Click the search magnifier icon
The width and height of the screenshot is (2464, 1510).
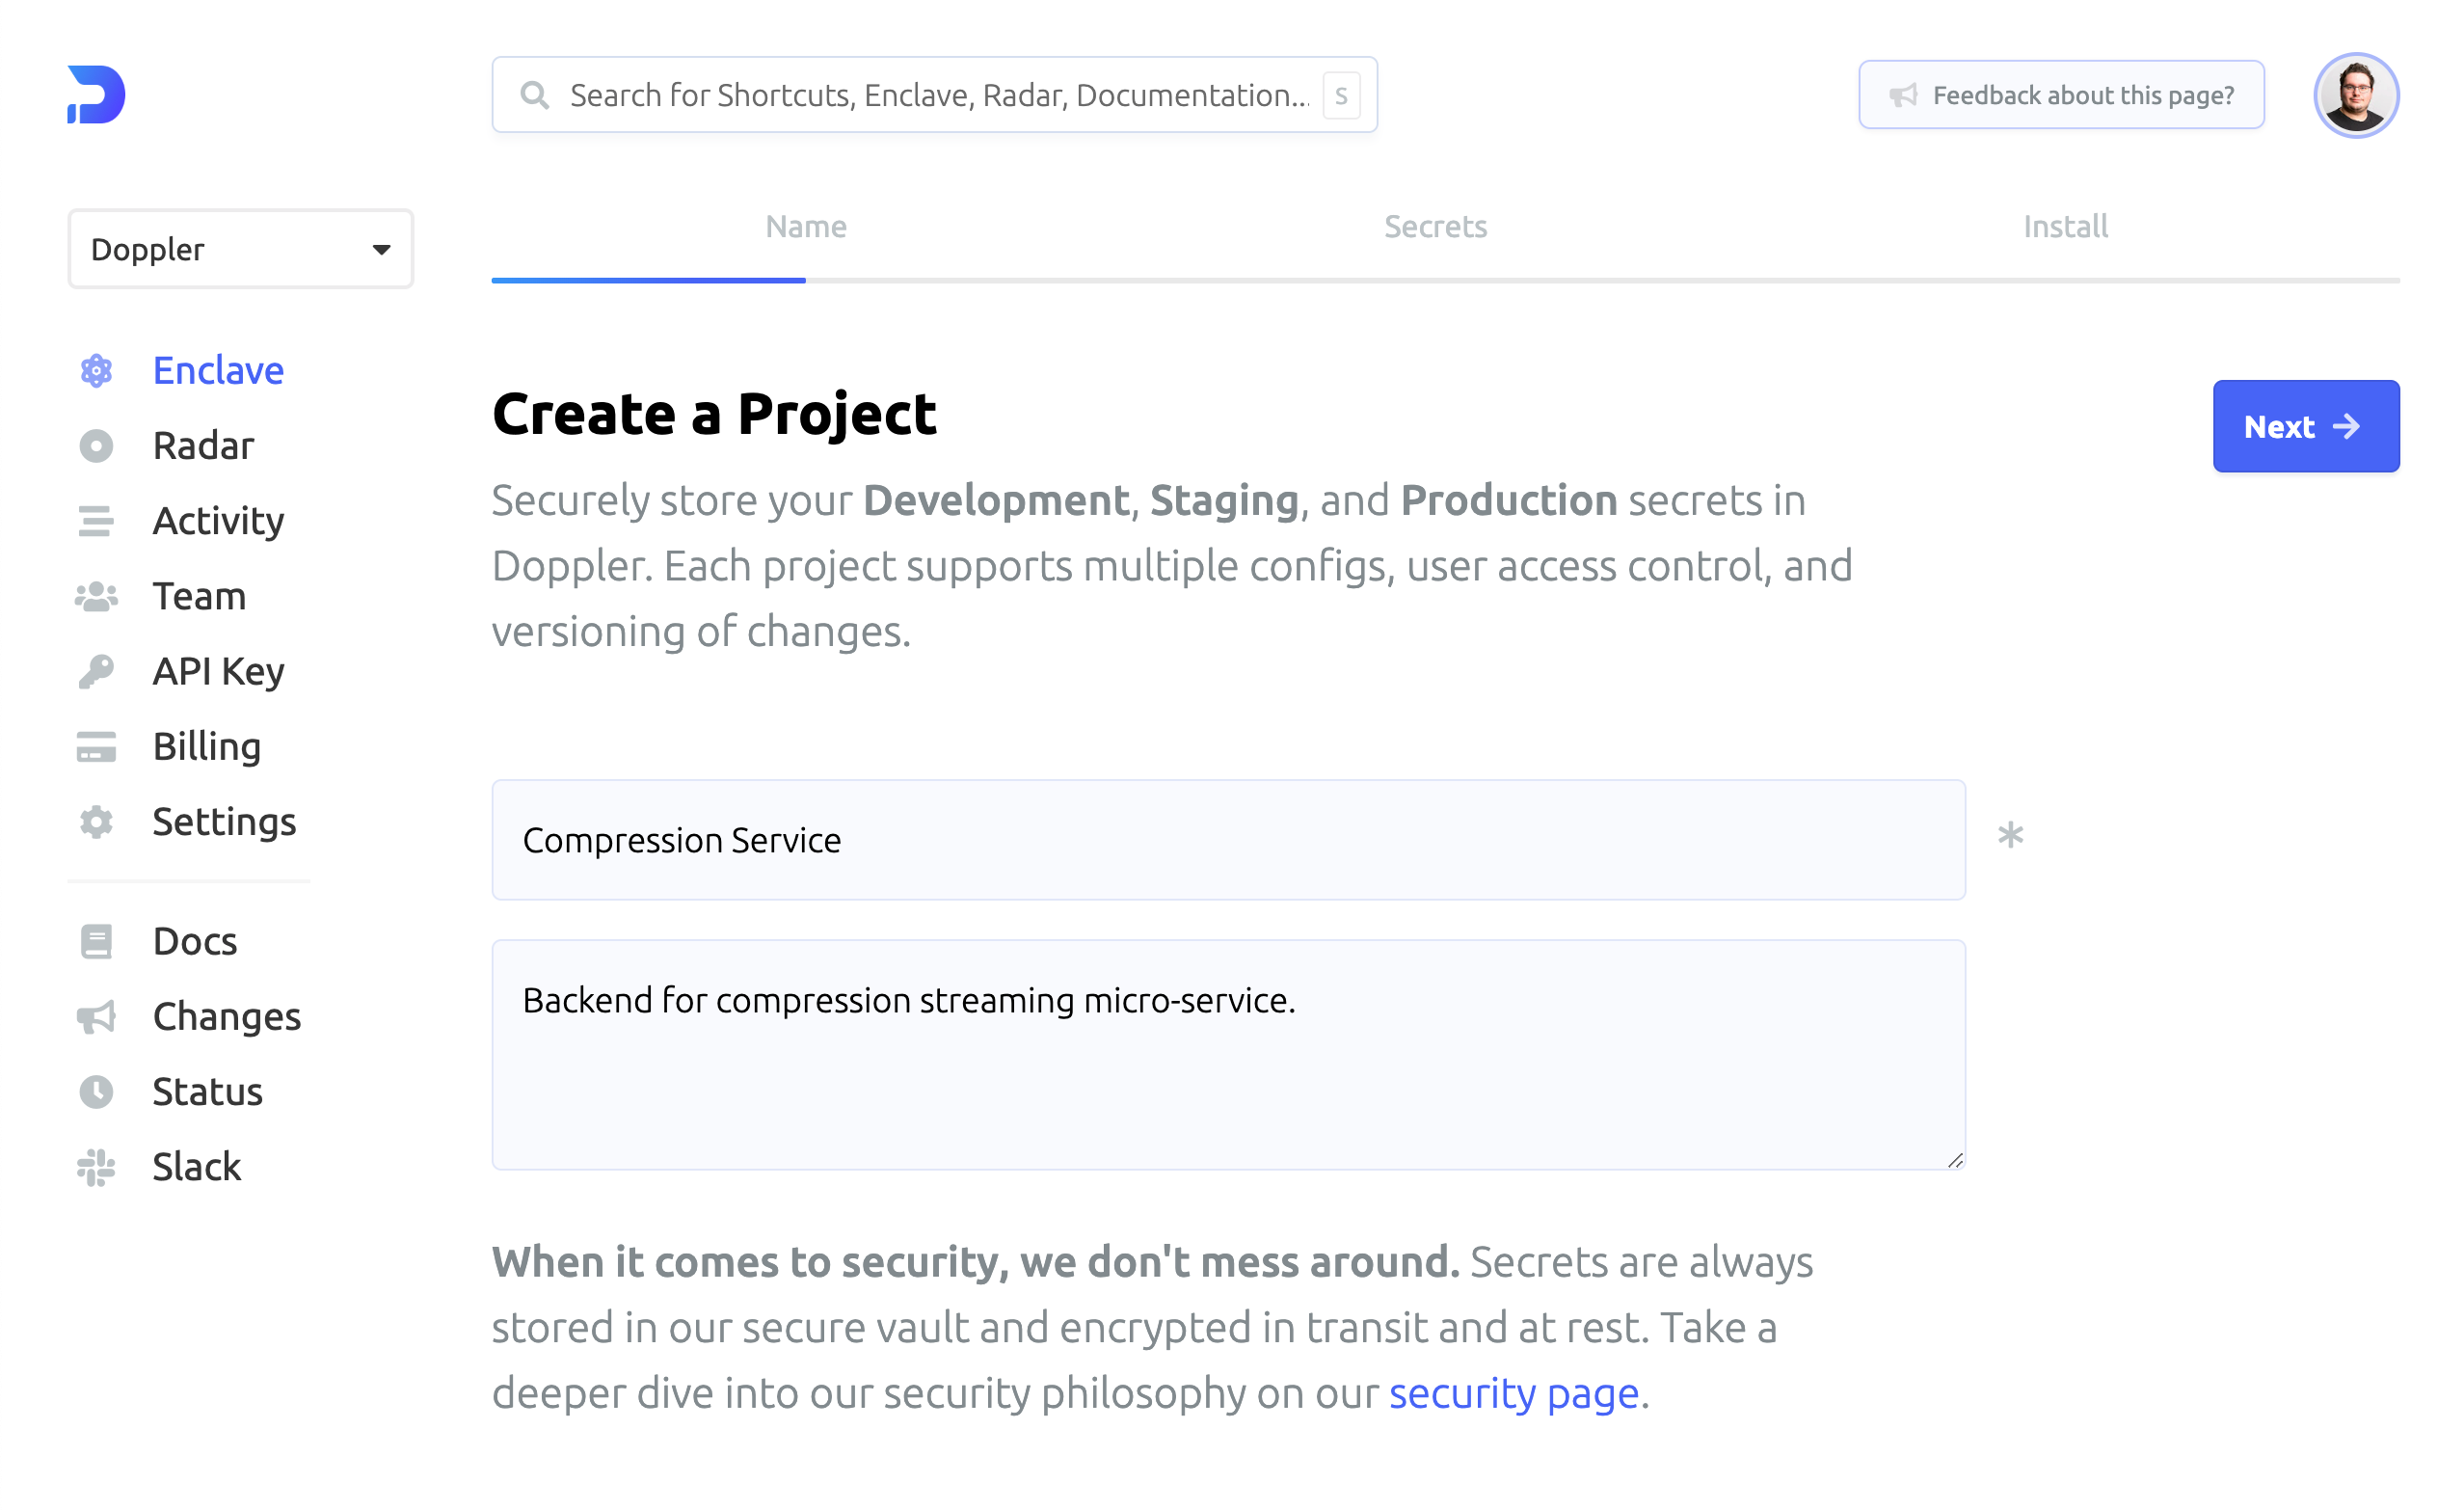coord(535,95)
